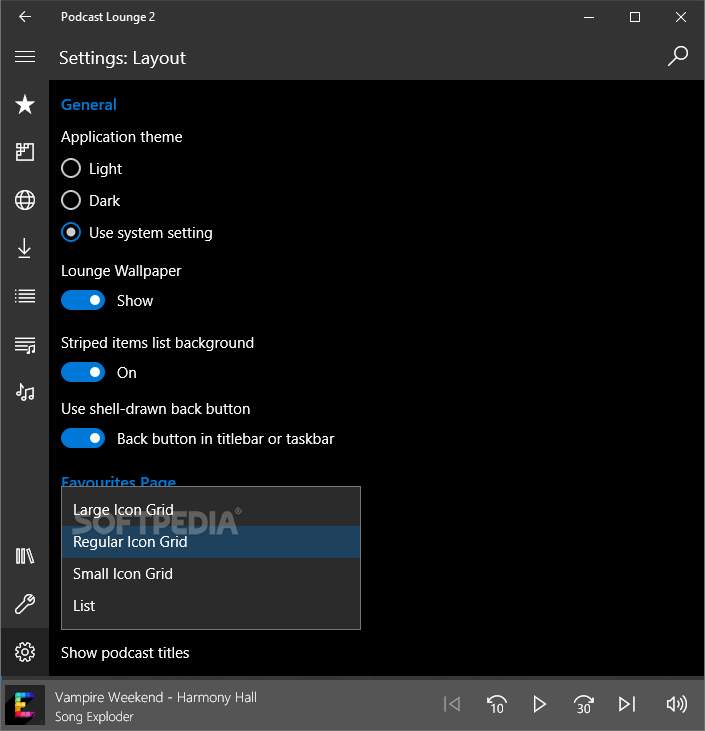Viewport: 705px width, 731px height.
Task: Open the podcast grid page icon
Action: tap(25, 152)
